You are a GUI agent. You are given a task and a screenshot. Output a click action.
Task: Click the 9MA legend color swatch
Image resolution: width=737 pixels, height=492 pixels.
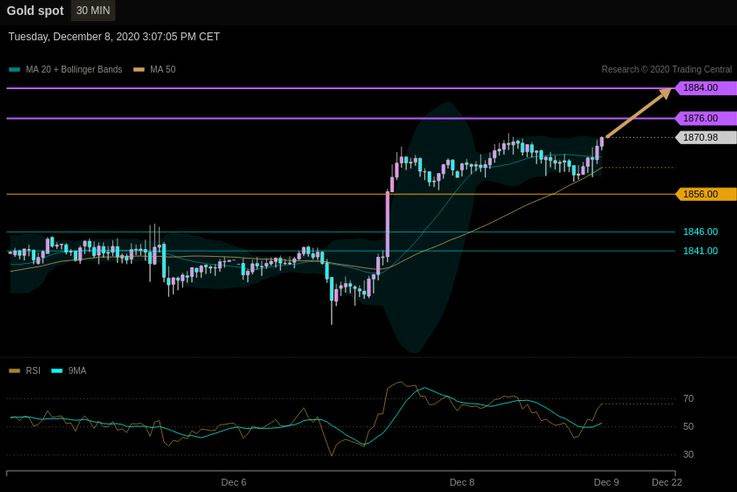click(x=57, y=371)
